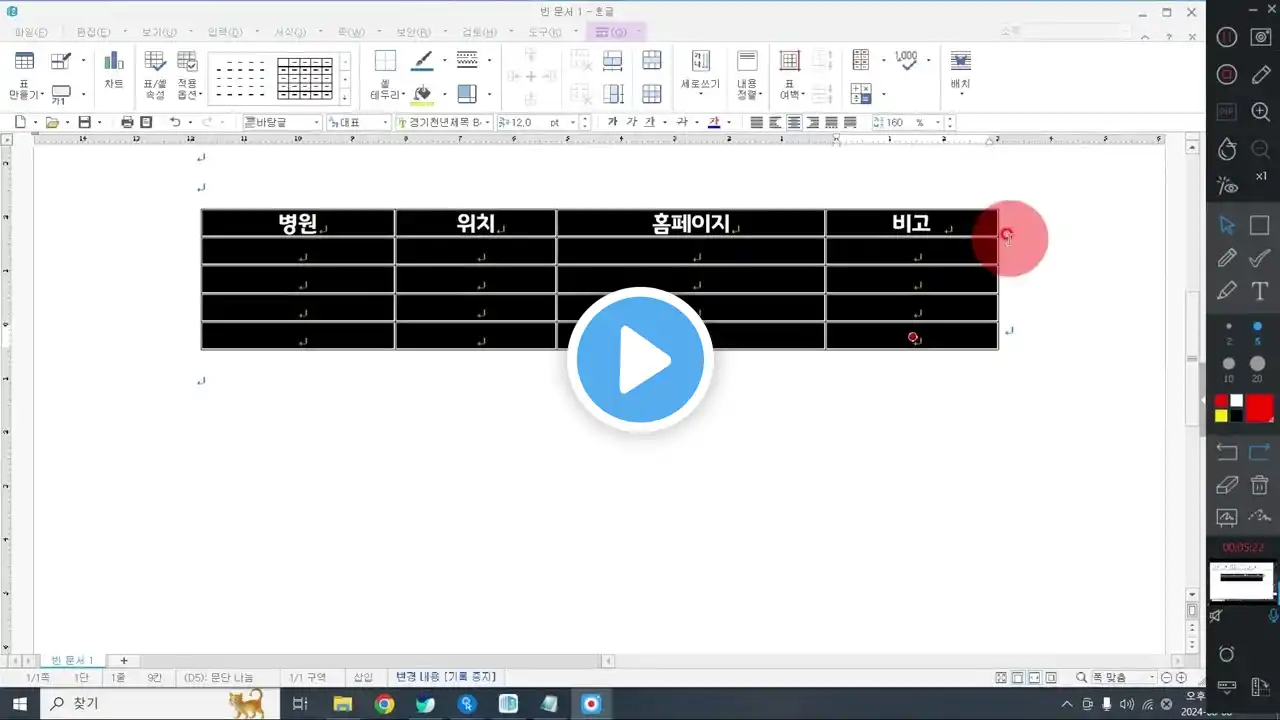Click the 셀 테두리 cell border icon
The image size is (1280, 720).
click(x=385, y=62)
